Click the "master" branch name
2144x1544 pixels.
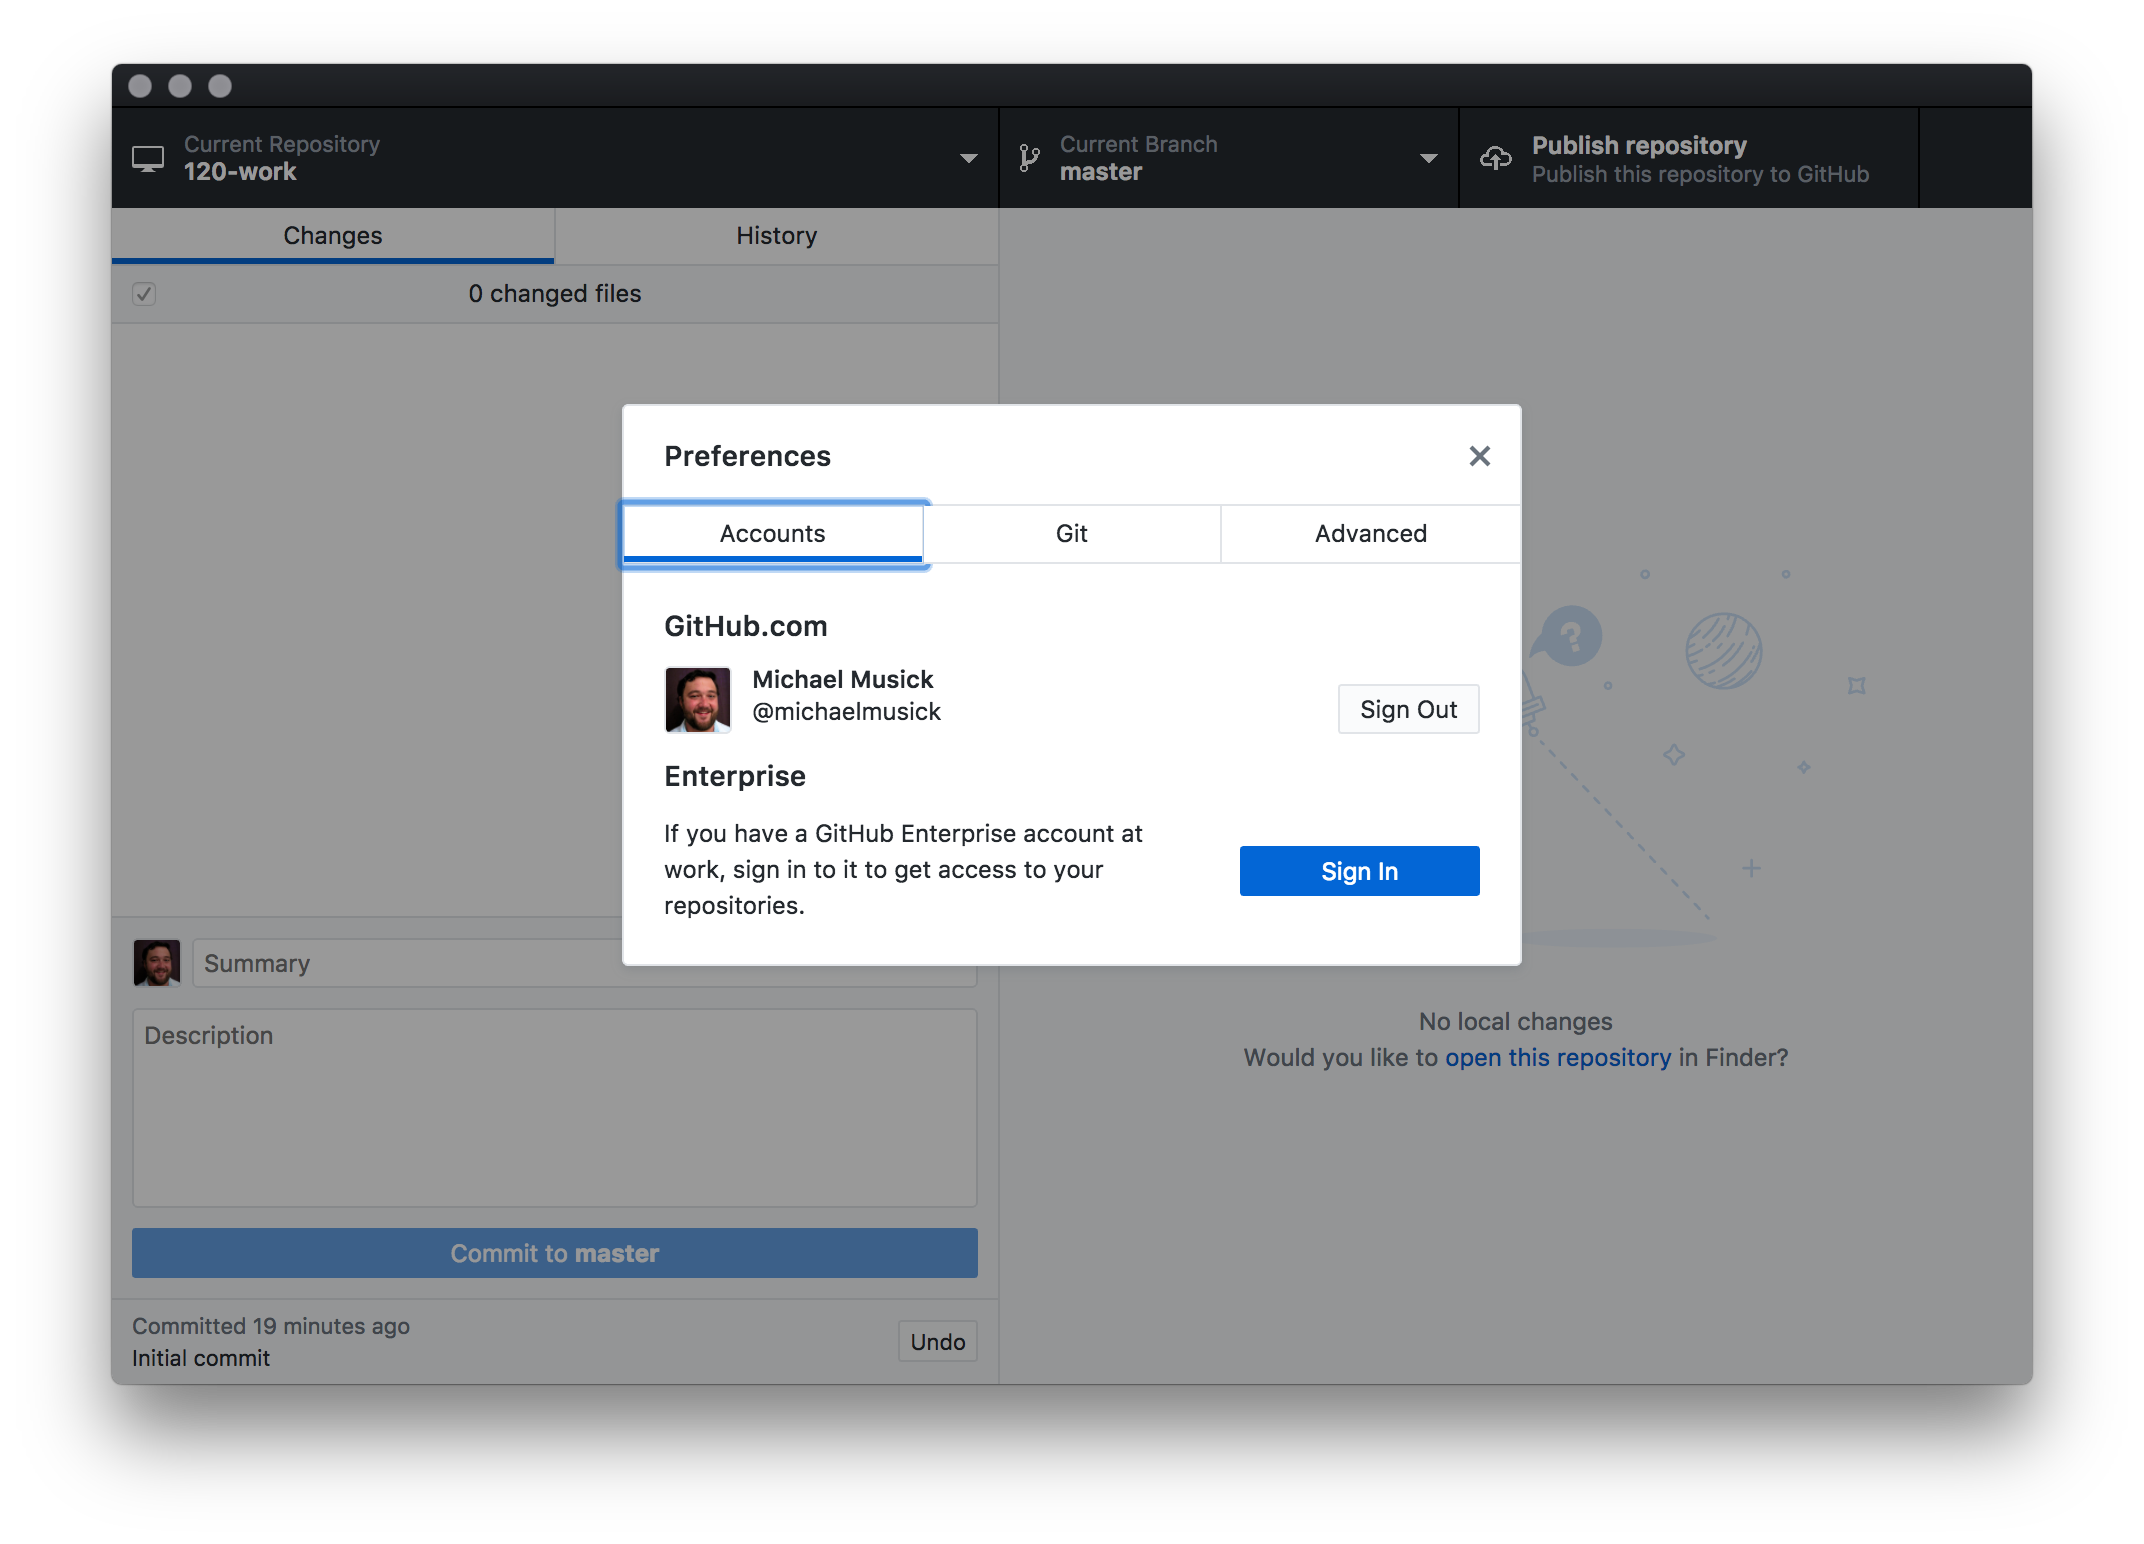(1100, 172)
